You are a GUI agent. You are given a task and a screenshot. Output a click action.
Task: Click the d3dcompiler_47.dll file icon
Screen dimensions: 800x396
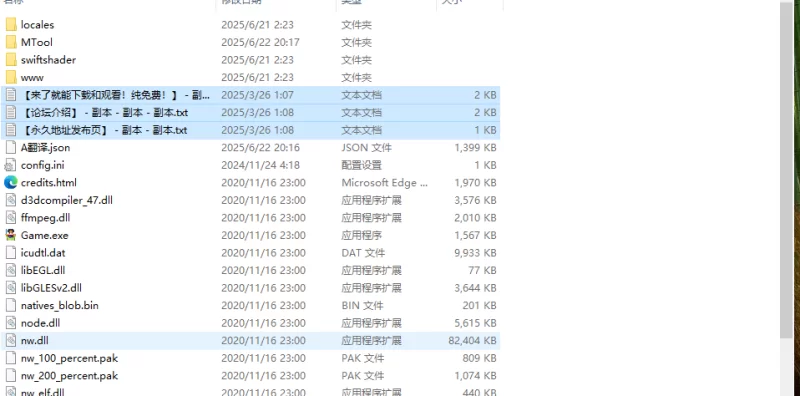[x=11, y=200]
